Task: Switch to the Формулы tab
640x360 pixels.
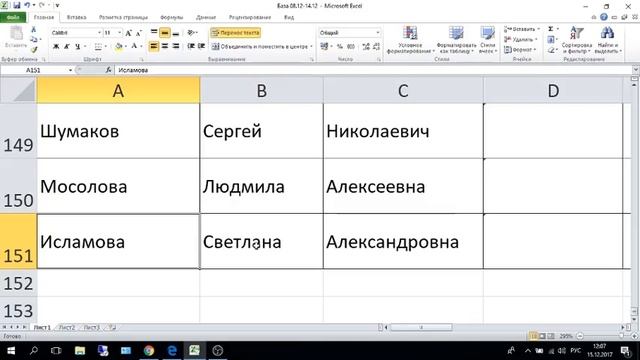Action: click(x=171, y=17)
